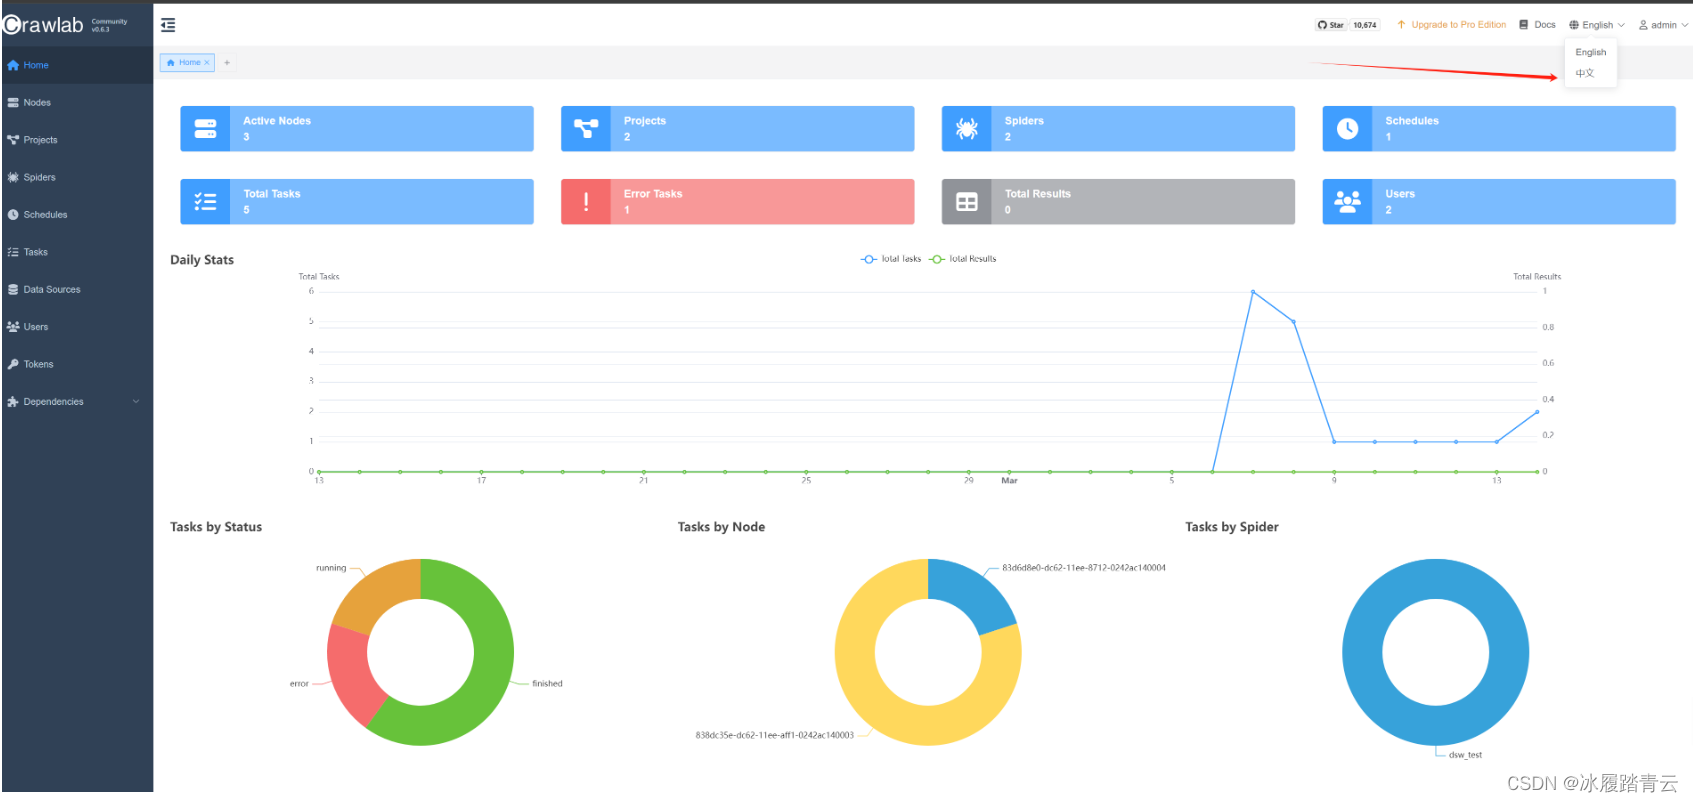Image resolution: width=1693 pixels, height=802 pixels.
Task: Open Tokens in the sidebar
Action: [77, 364]
